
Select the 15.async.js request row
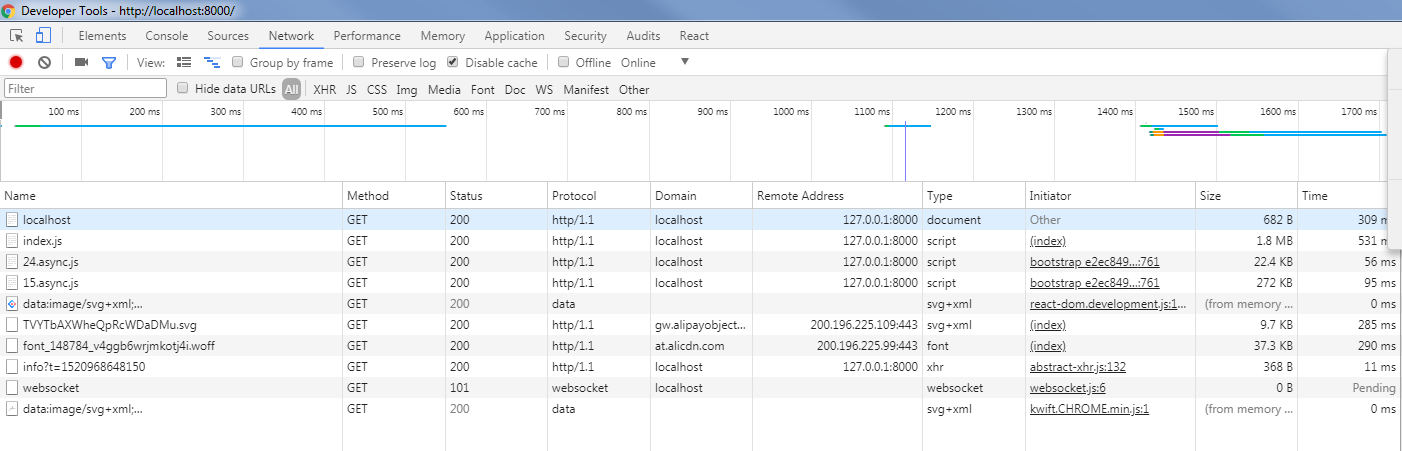(x=701, y=282)
